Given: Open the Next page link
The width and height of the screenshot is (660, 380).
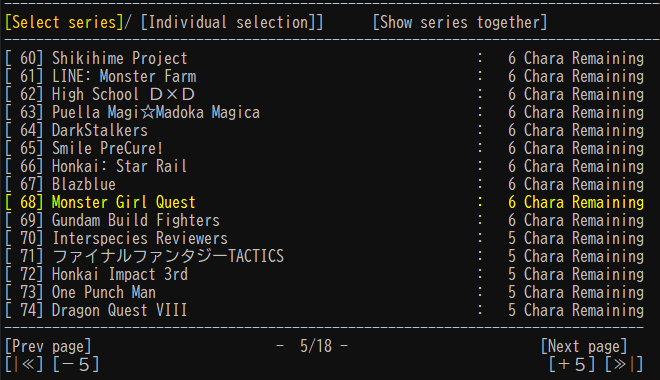Looking at the screenshot, I should pos(584,346).
